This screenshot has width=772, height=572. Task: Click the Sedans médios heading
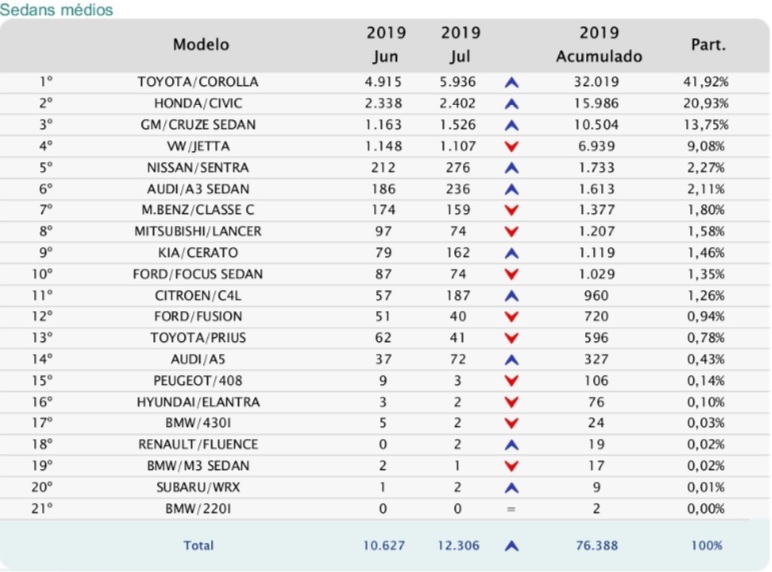57,9
